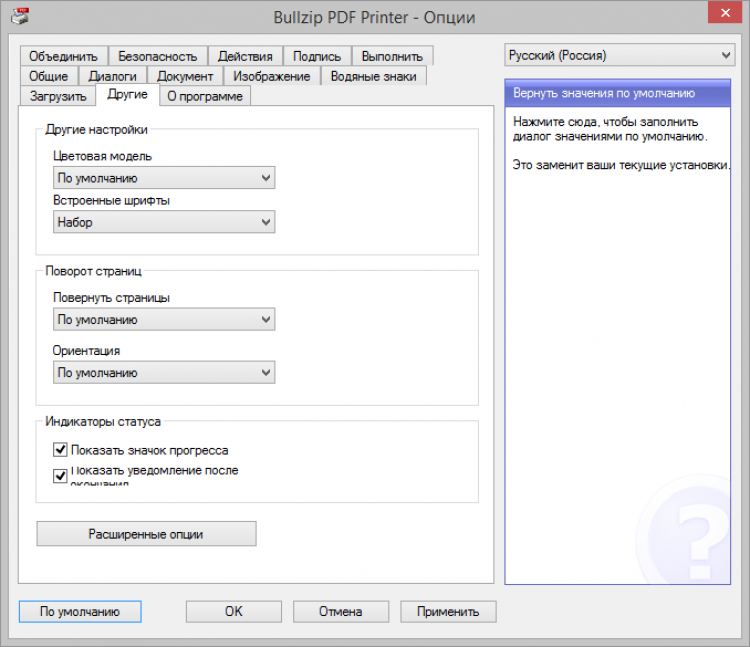
Task: Select the "Другие" tab
Action: point(127,94)
